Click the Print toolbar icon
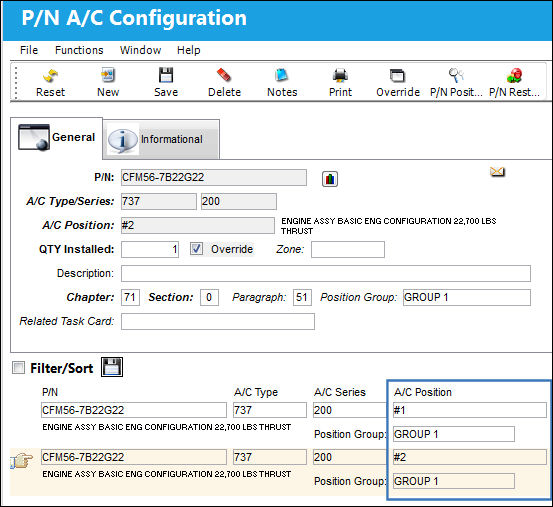The width and height of the screenshot is (553, 507). pyautogui.click(x=340, y=75)
